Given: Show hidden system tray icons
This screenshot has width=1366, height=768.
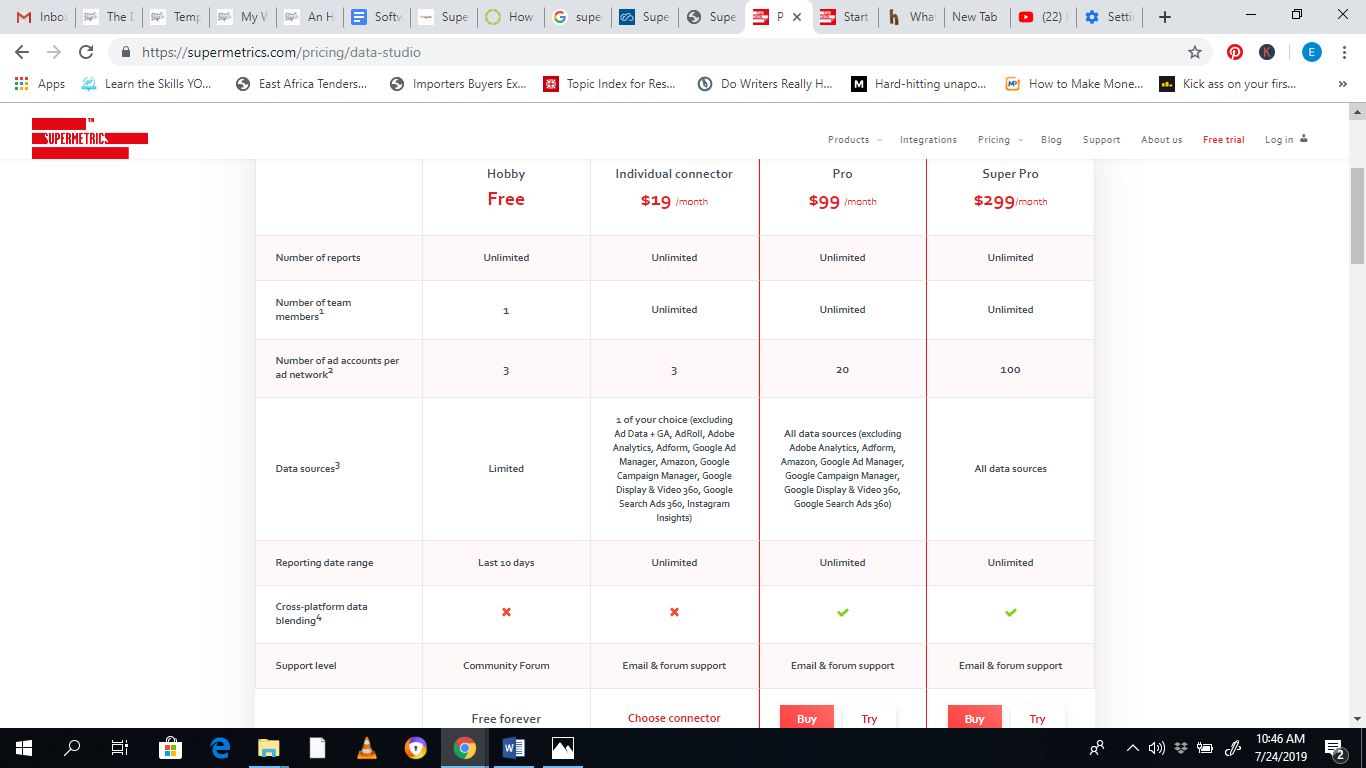Looking at the screenshot, I should [x=1133, y=747].
